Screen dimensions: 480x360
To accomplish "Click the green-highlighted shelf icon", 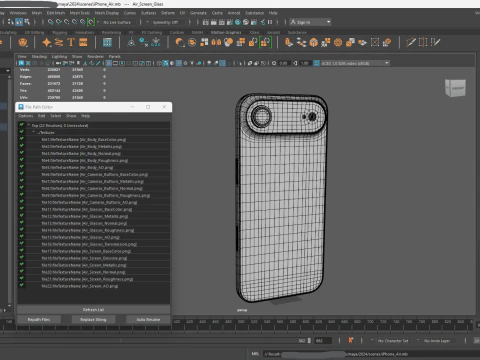I will click(265, 42).
